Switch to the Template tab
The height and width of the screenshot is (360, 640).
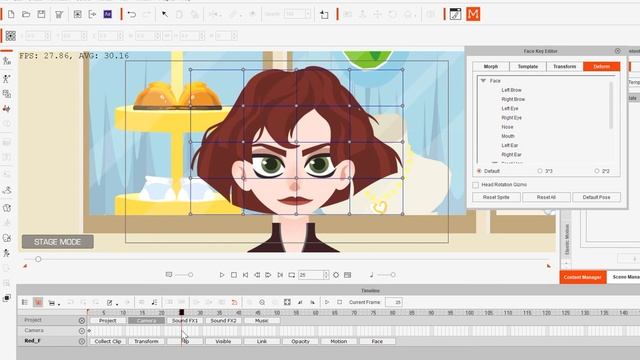coord(528,67)
